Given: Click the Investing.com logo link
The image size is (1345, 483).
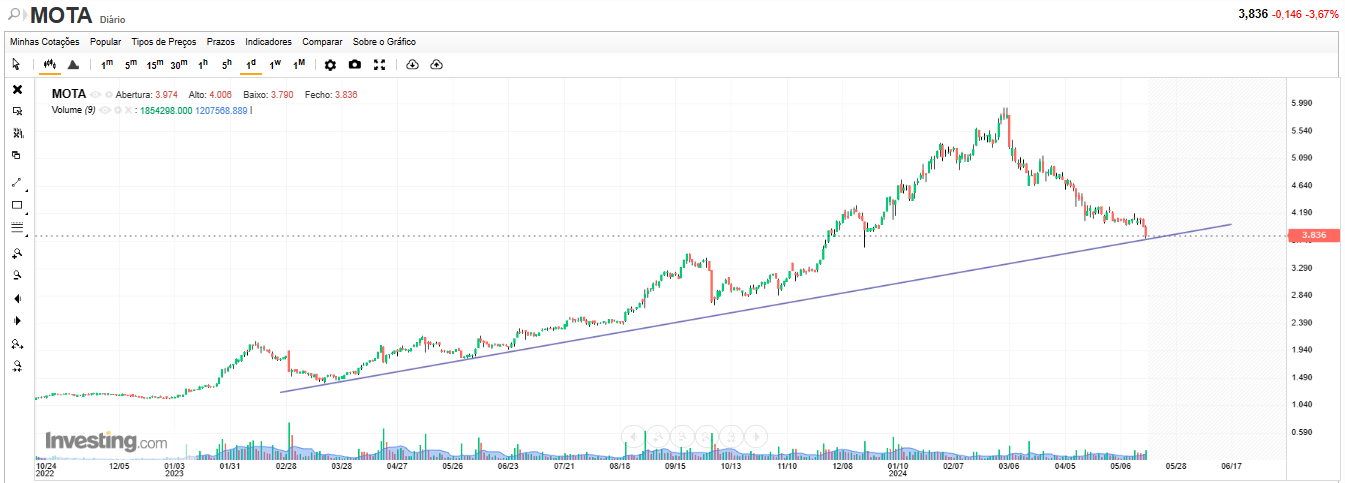Looking at the screenshot, I should click(106, 441).
